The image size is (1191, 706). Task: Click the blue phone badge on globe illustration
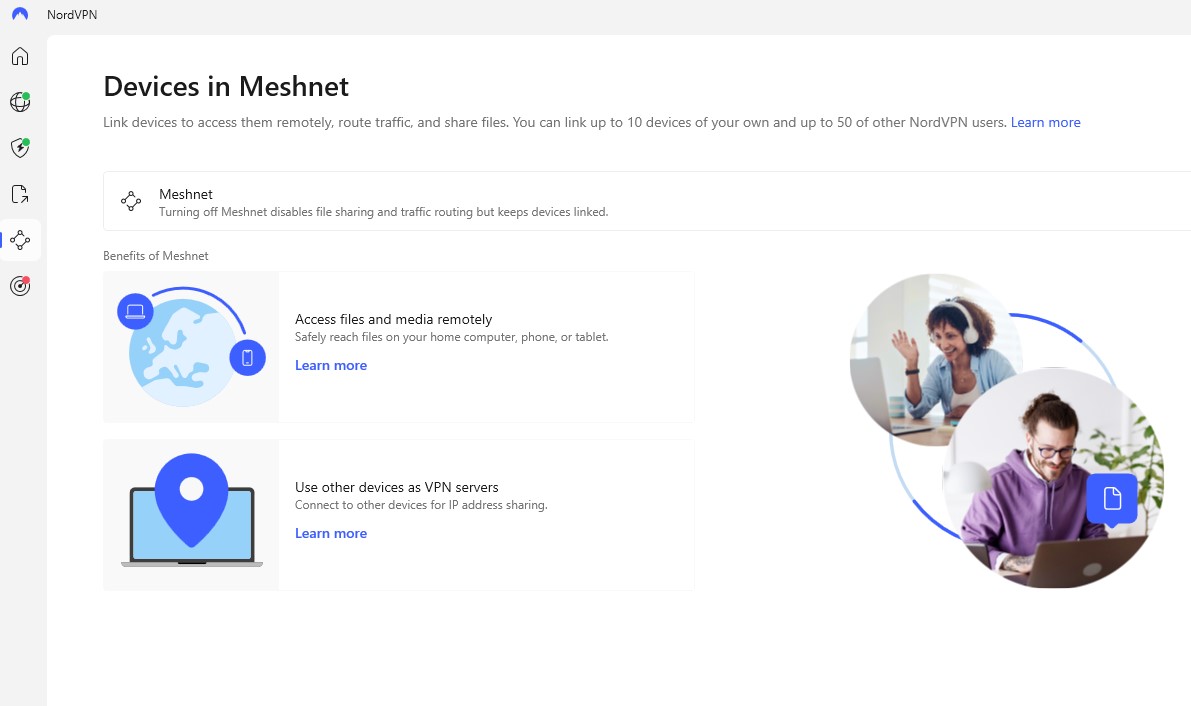tap(247, 357)
